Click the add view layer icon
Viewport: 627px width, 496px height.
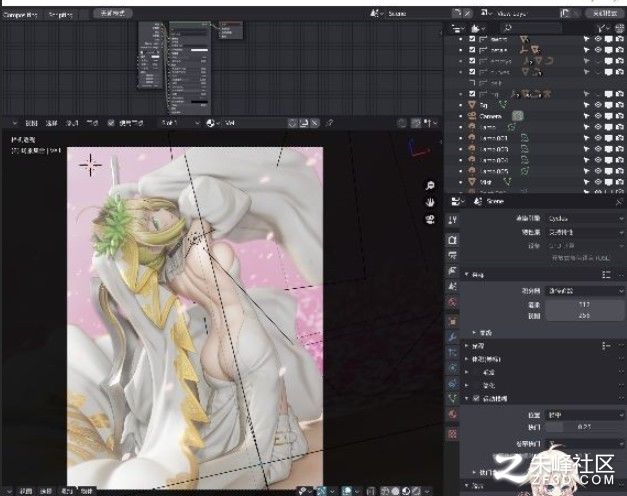tap(565, 13)
